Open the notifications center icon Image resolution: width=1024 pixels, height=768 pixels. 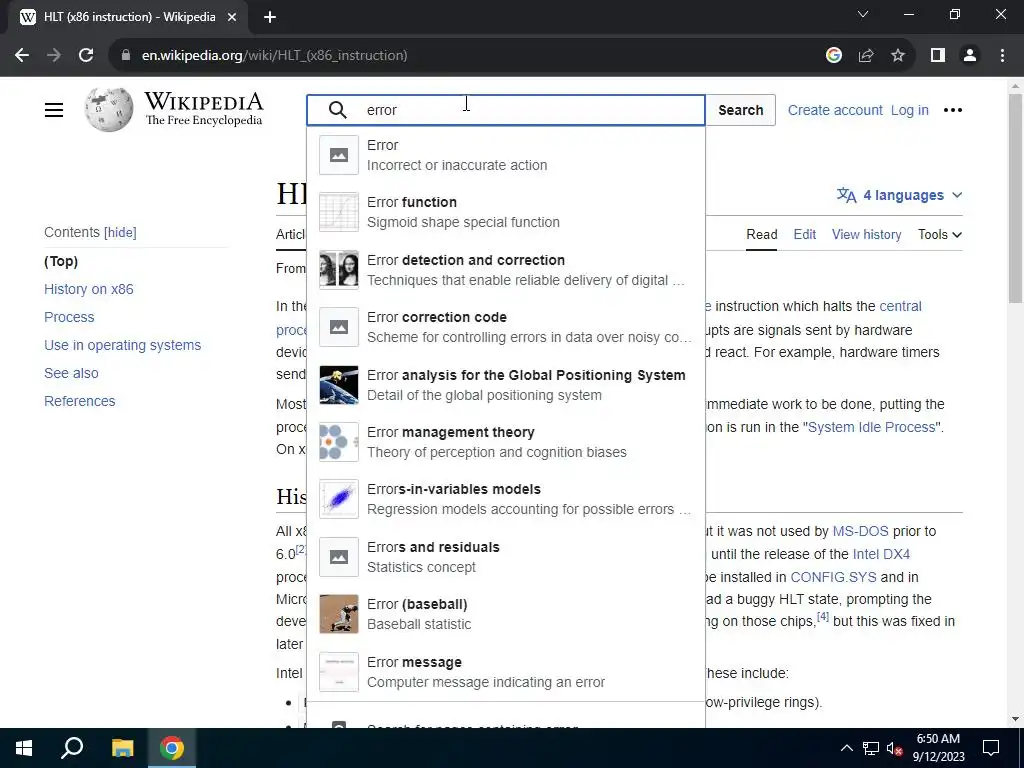991,748
